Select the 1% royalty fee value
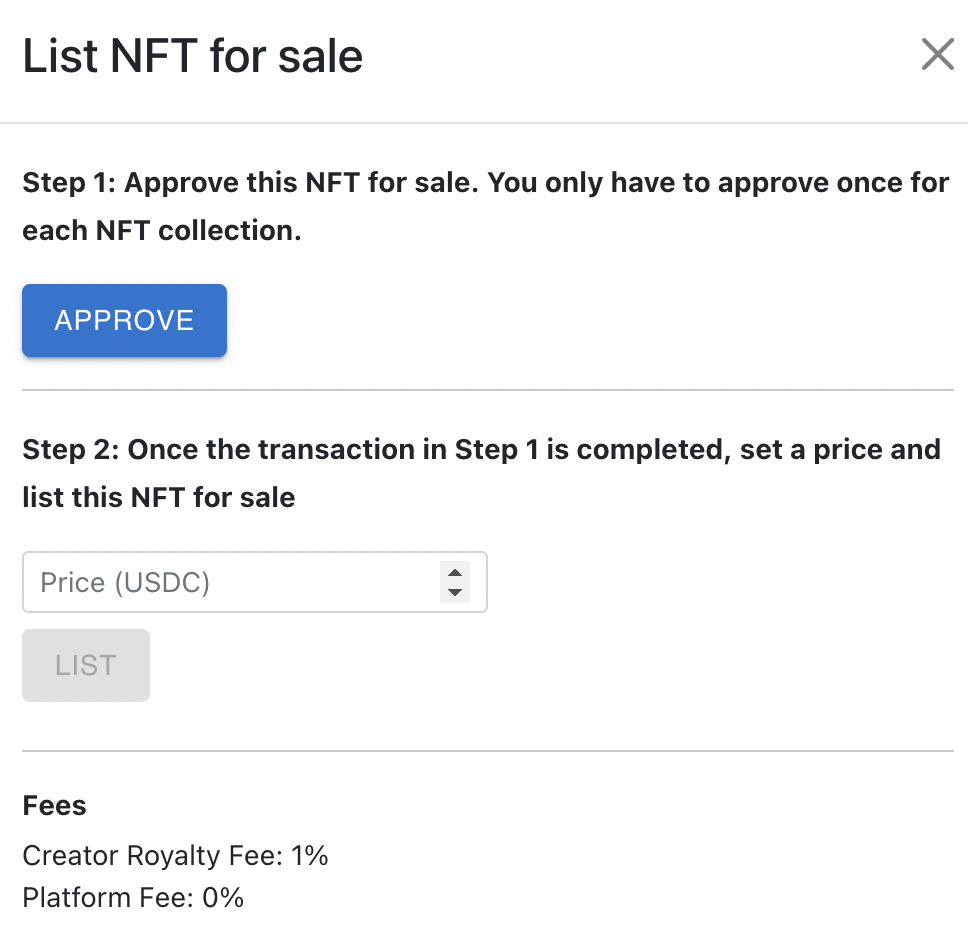968x936 pixels. (x=311, y=856)
